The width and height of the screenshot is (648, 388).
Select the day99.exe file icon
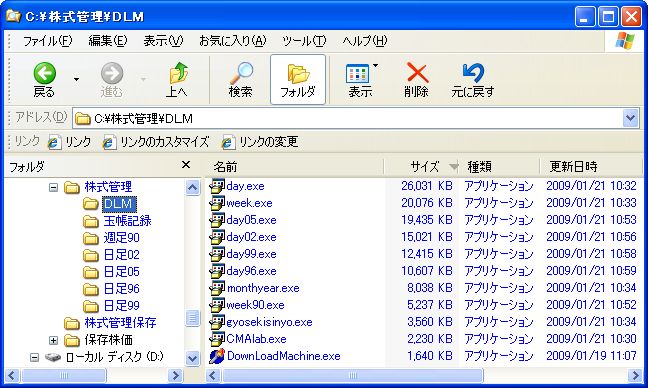pos(217,254)
